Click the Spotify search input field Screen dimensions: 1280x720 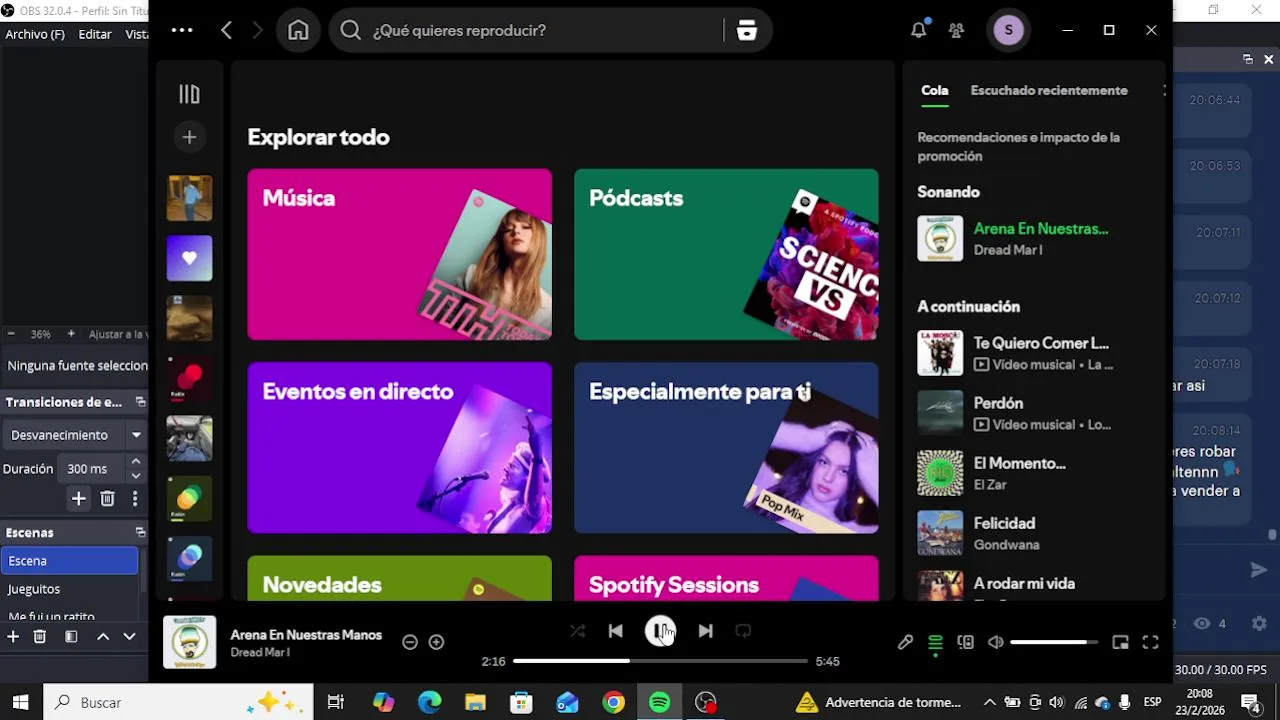[x=545, y=30]
